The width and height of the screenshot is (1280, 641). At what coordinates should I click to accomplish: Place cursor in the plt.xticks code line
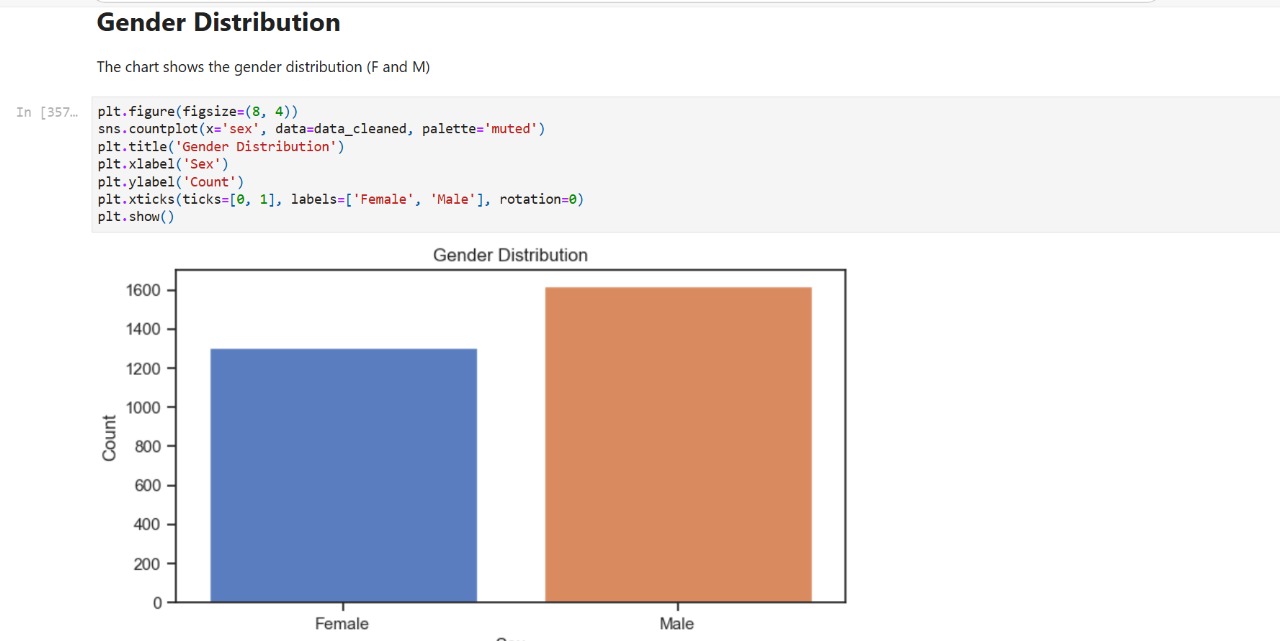click(340, 199)
